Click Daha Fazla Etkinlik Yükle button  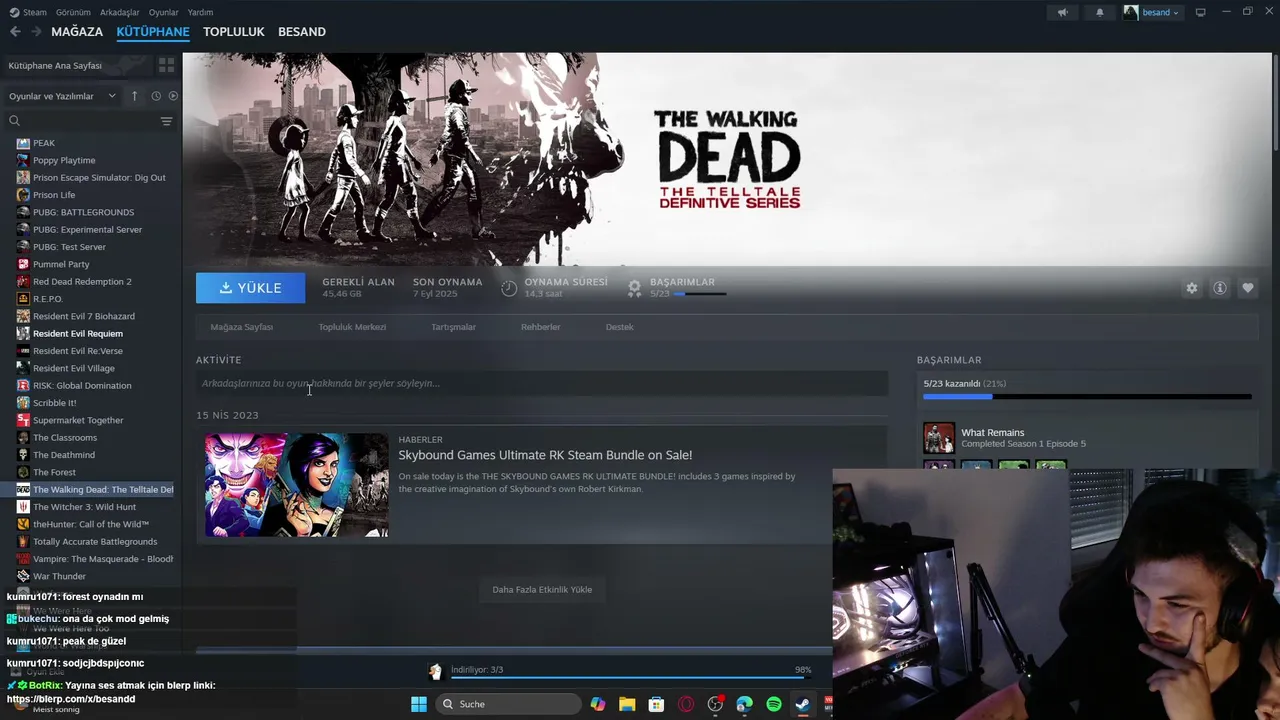542,590
